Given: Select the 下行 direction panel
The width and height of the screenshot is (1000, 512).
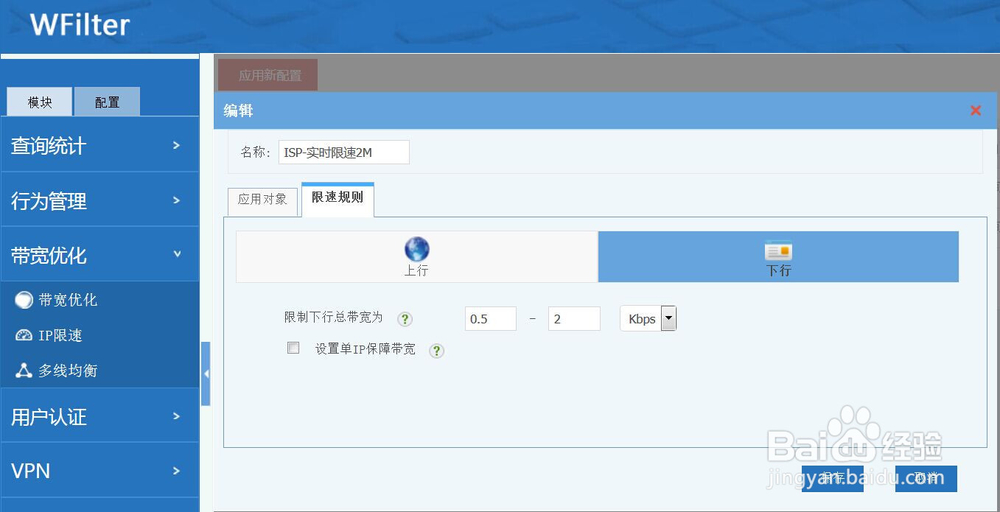Looking at the screenshot, I should pos(778,257).
